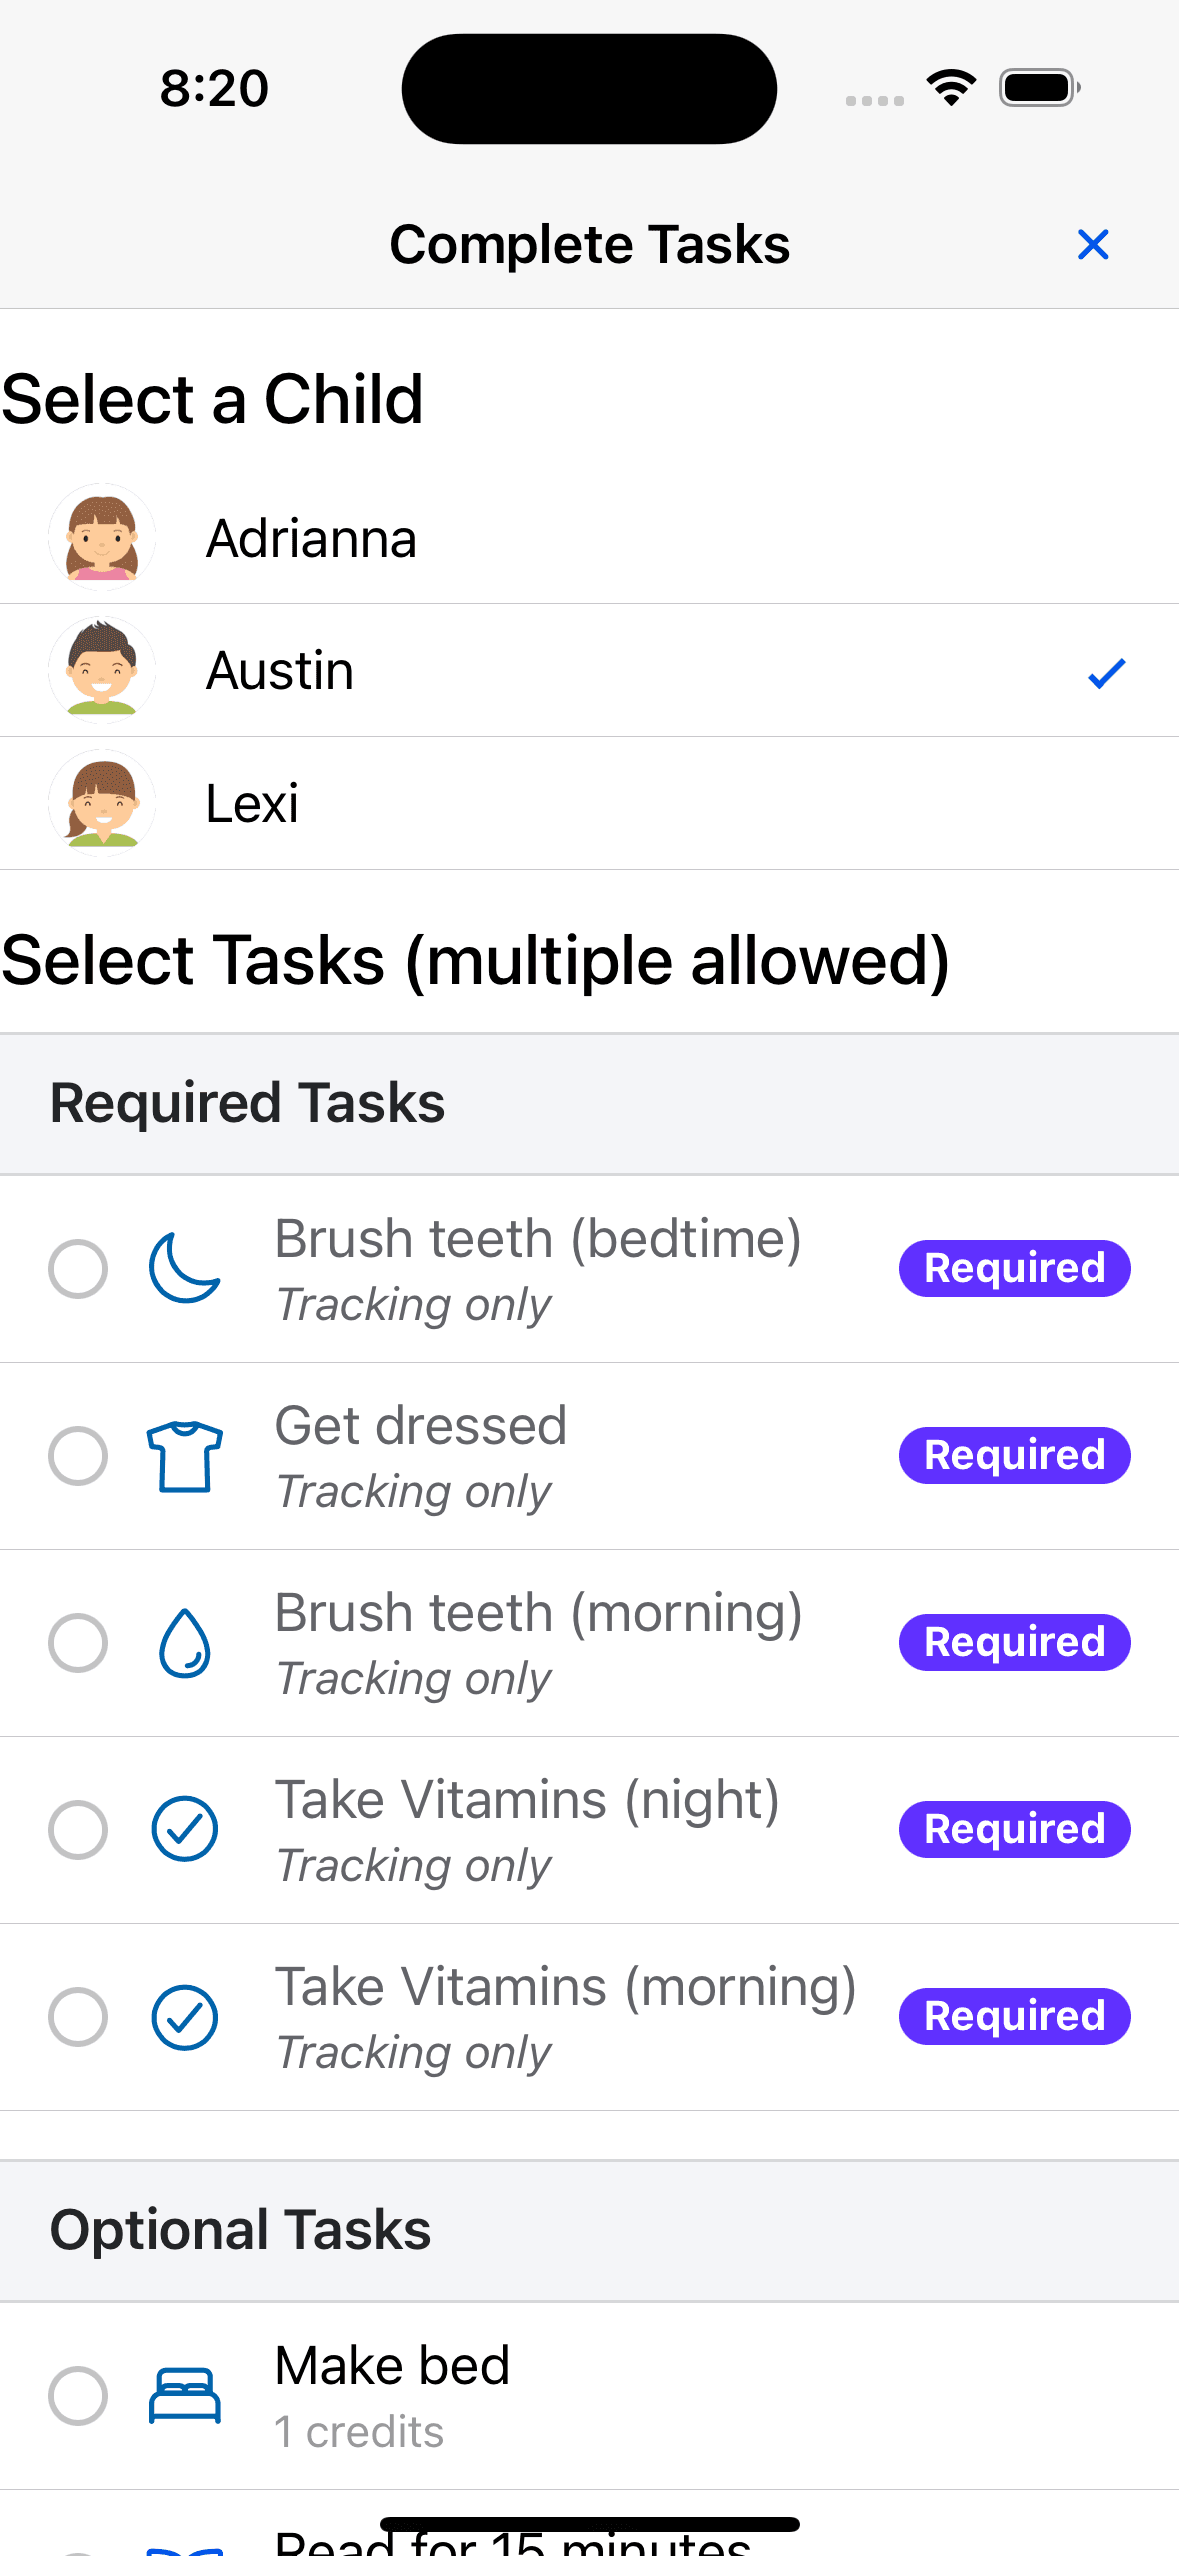The height and width of the screenshot is (2556, 1179).
Task: Select the Take Vitamins (night) radio circle
Action: 78,1829
